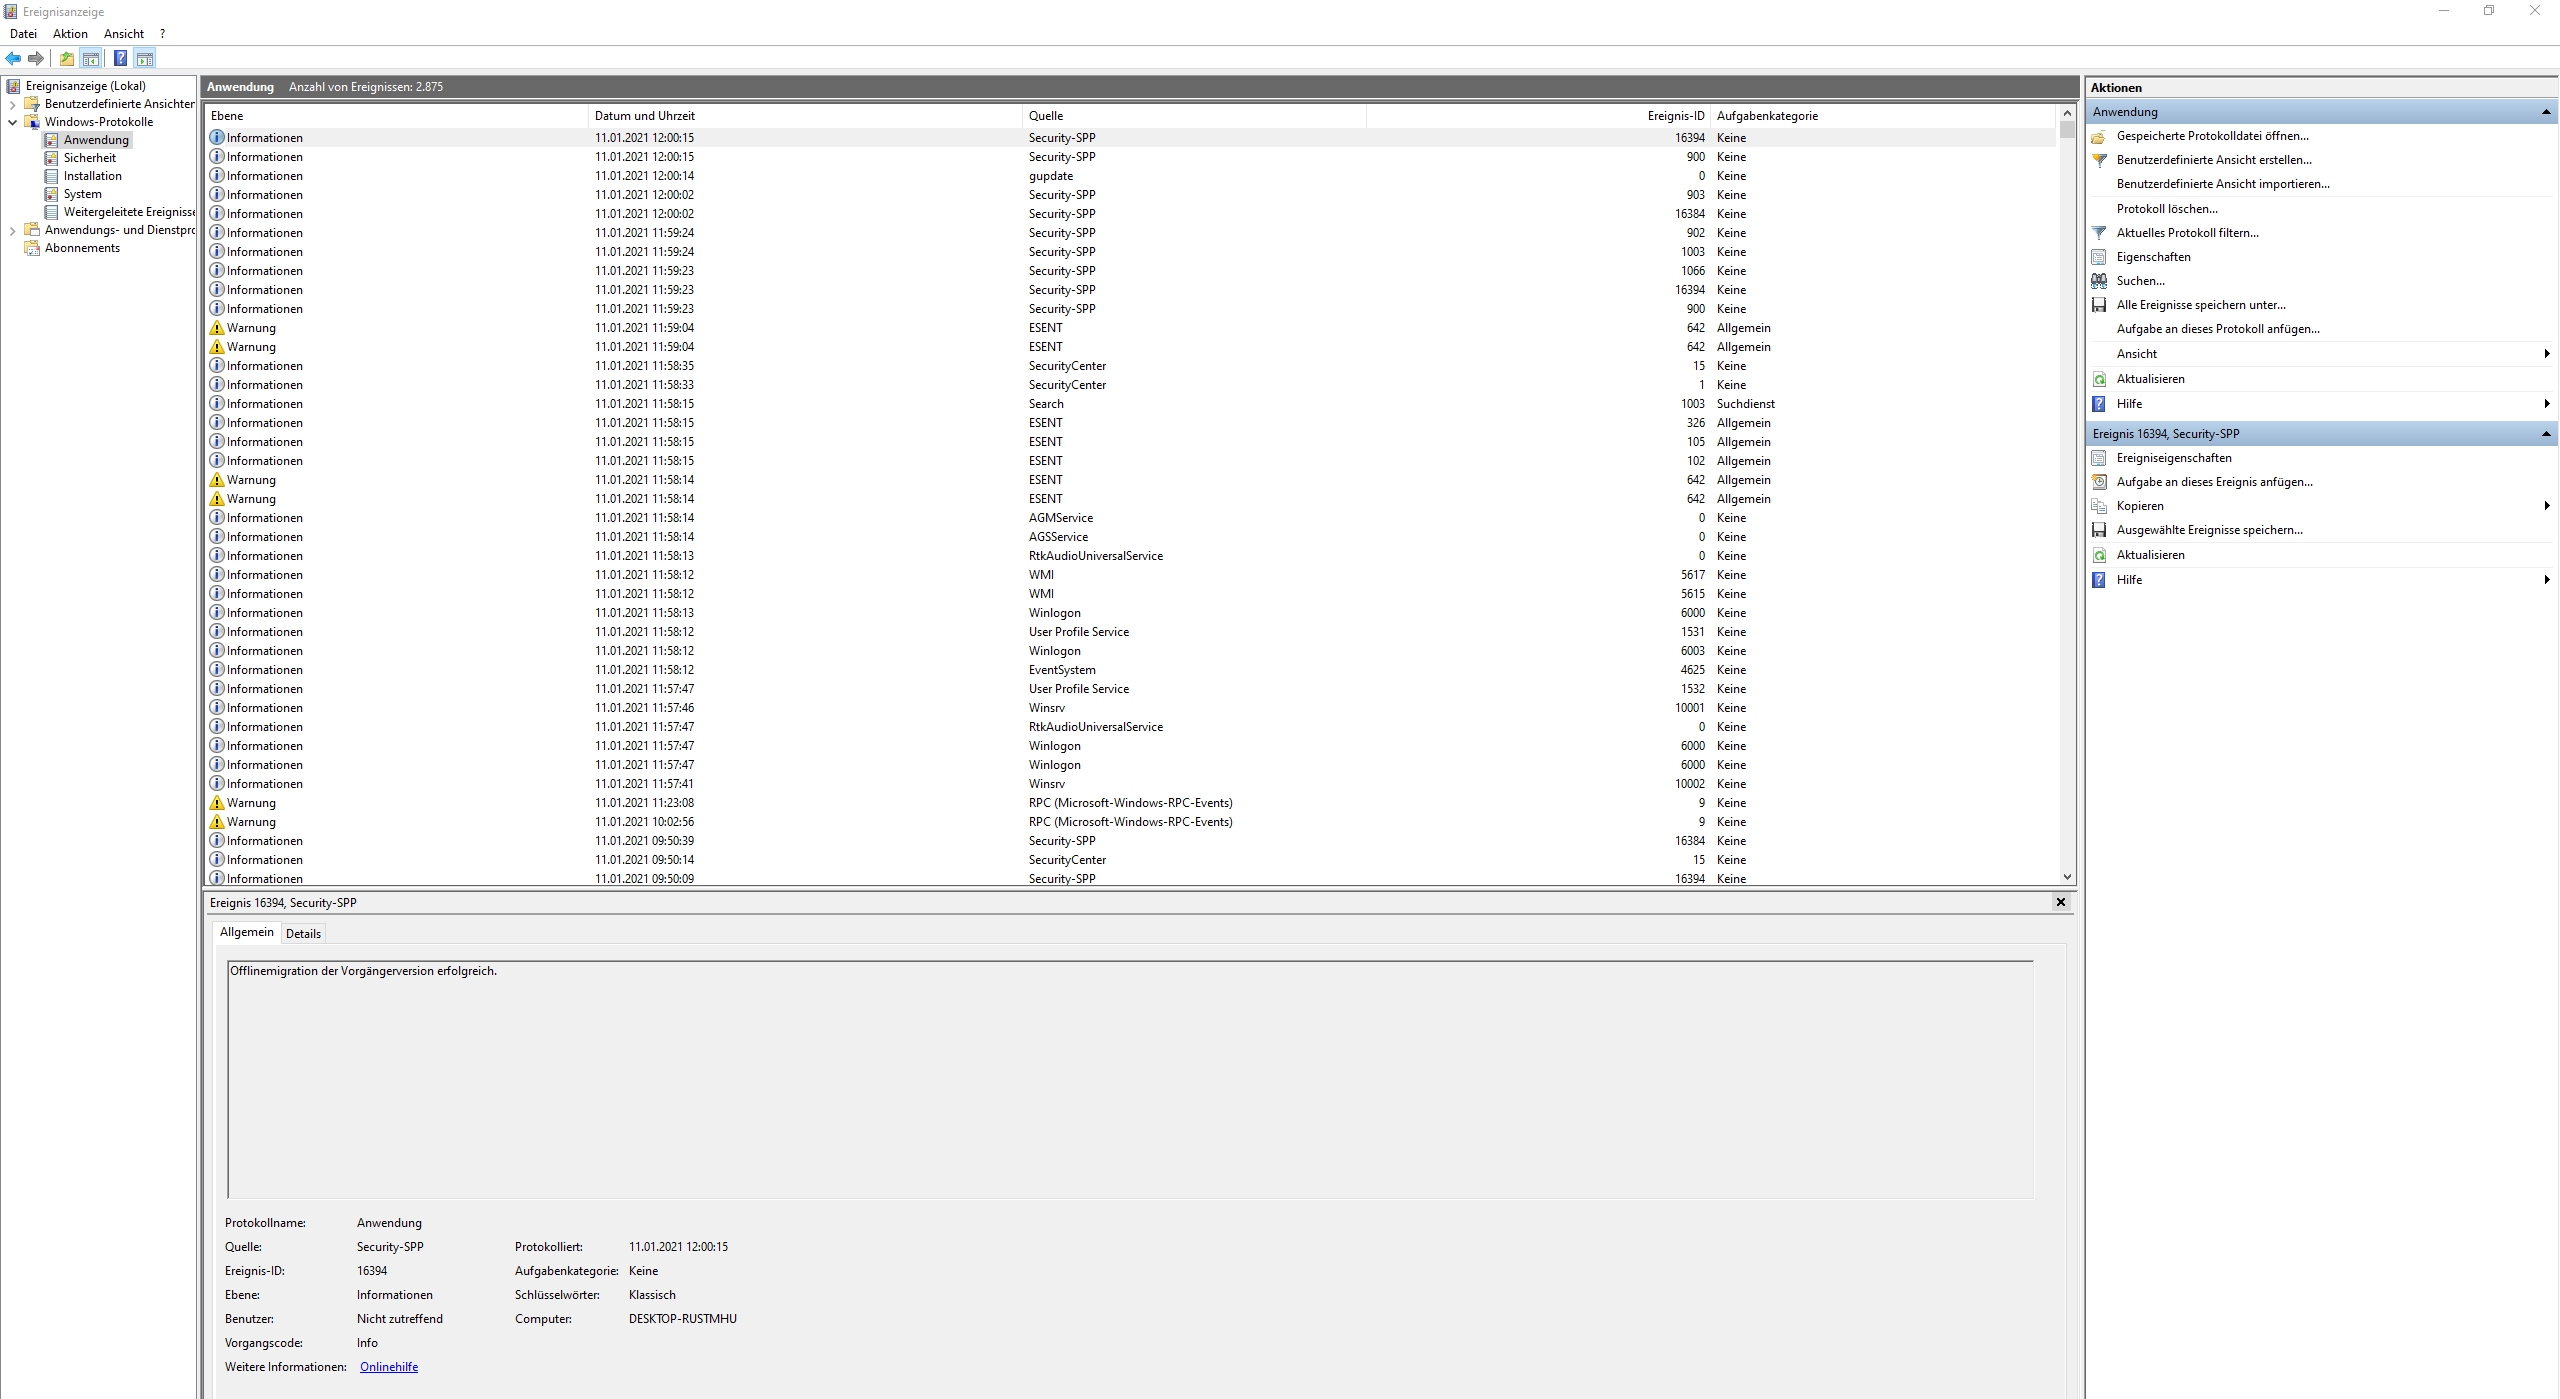Select the Sicherheit log in tree
The image size is (2560, 1399).
coord(89,158)
